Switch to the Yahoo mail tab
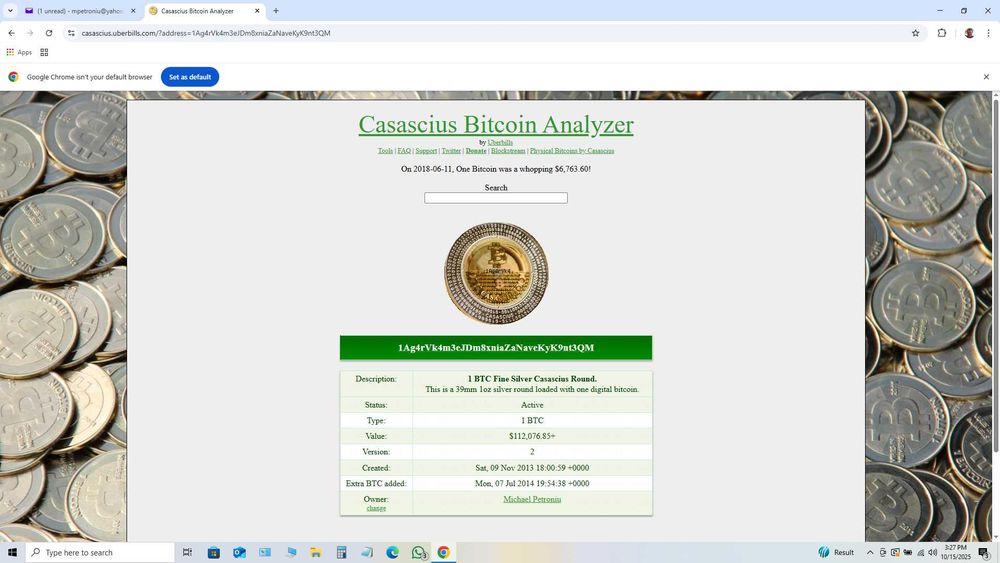Viewport: 1000px width, 563px height. [80, 11]
